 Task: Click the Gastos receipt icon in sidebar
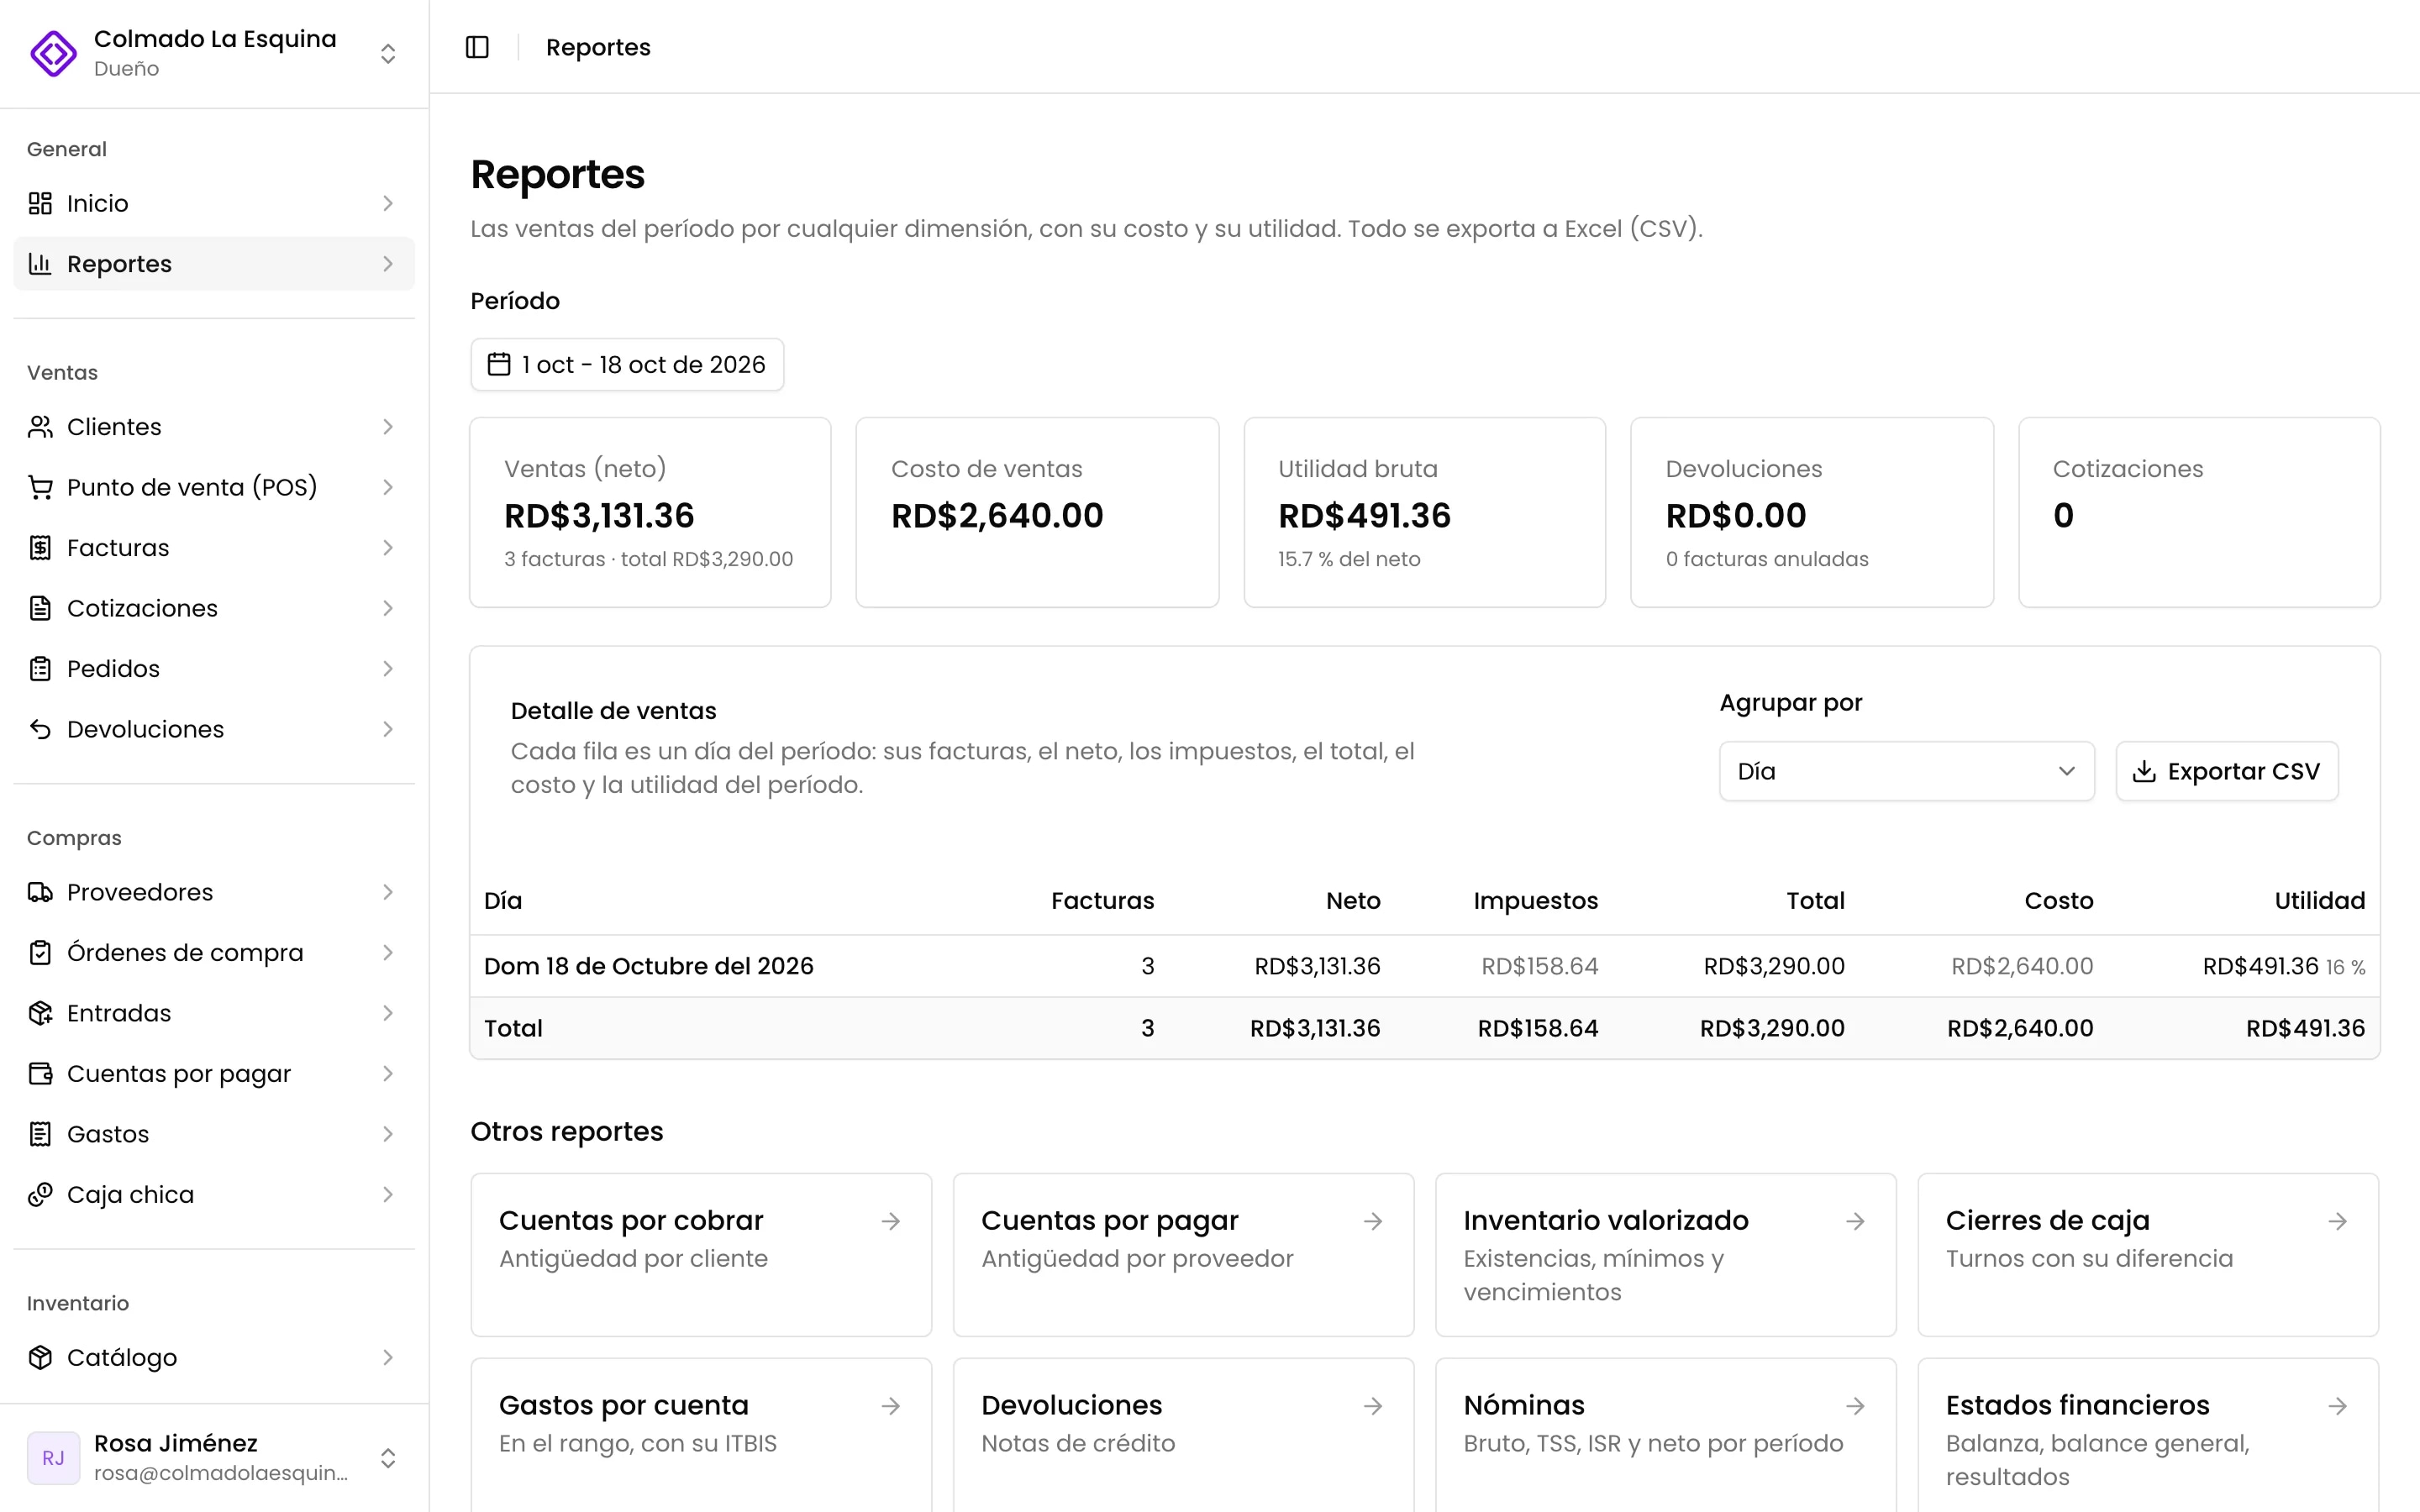[x=40, y=1134]
